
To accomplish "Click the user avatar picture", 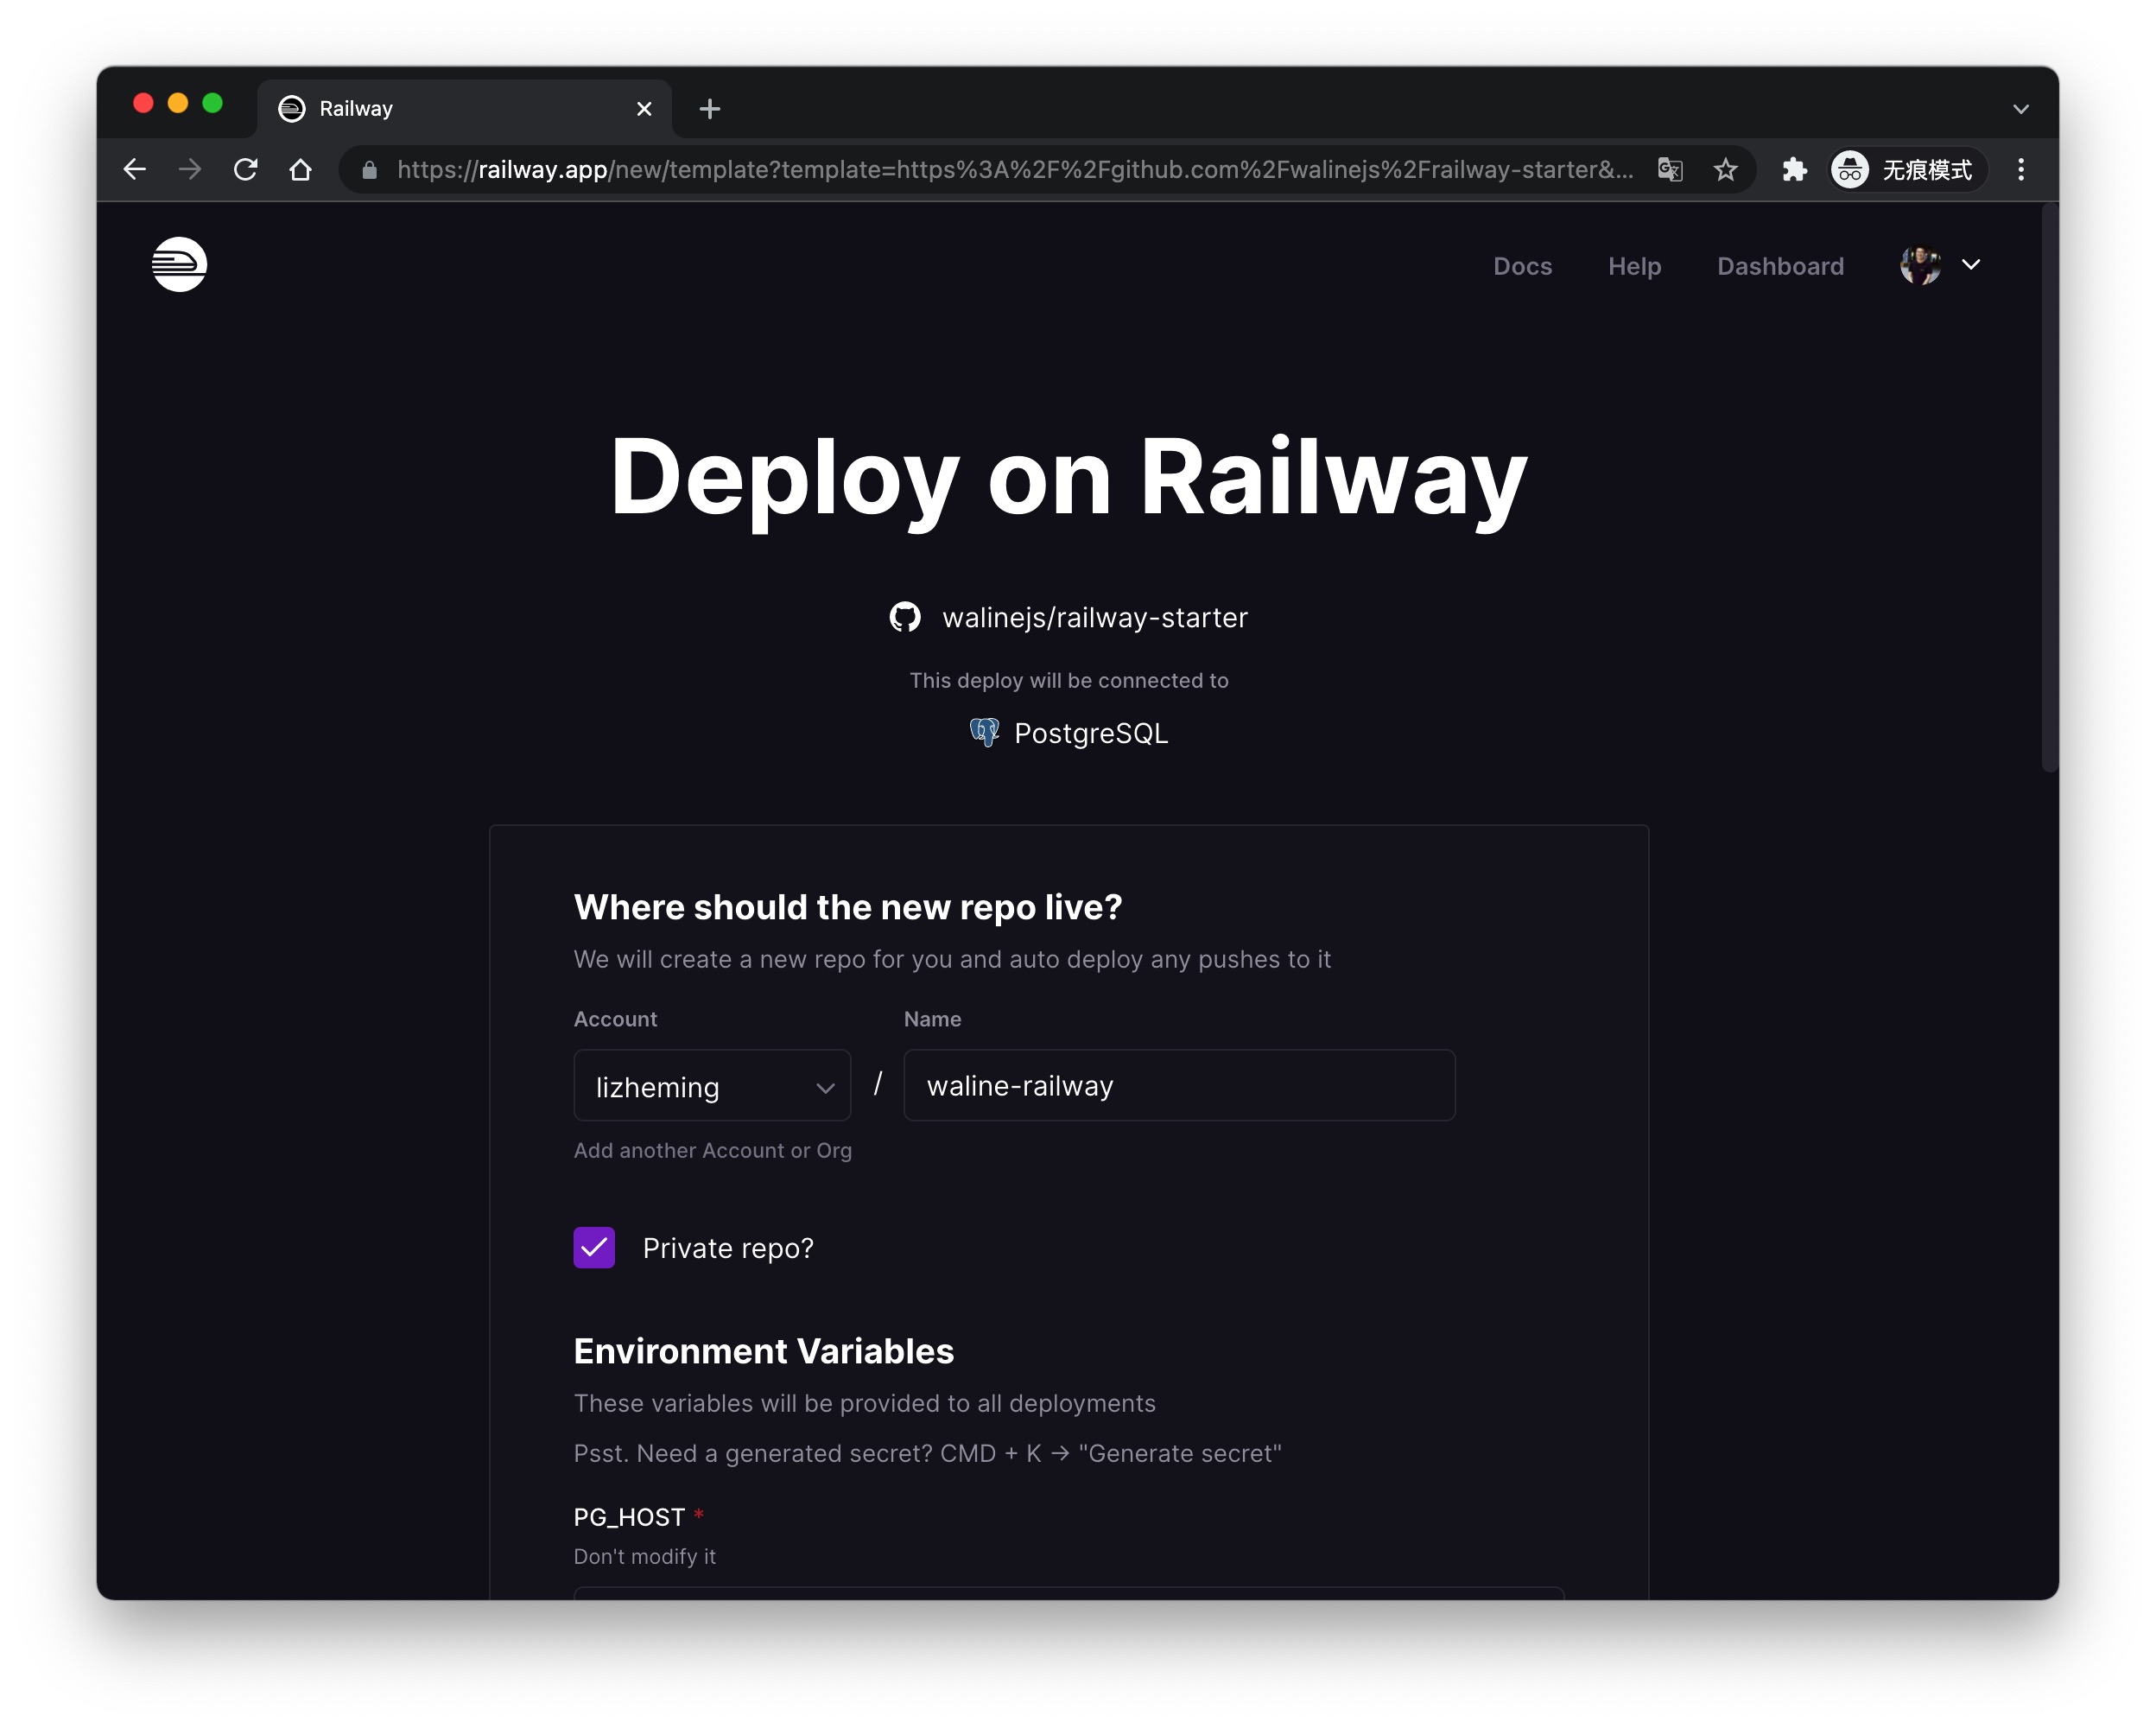I will [x=1921, y=265].
